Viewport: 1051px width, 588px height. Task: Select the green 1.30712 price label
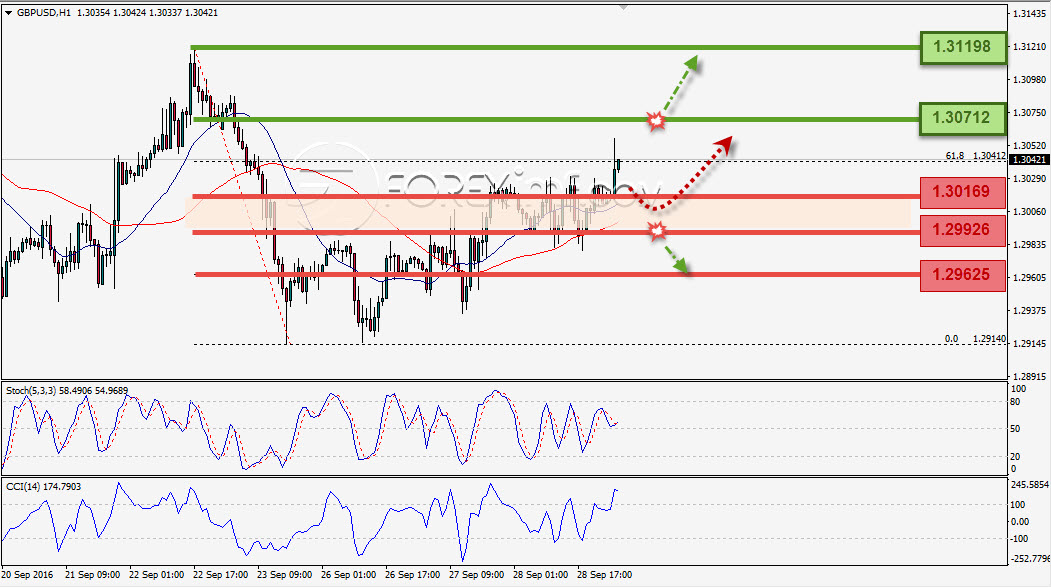pyautogui.click(x=963, y=118)
